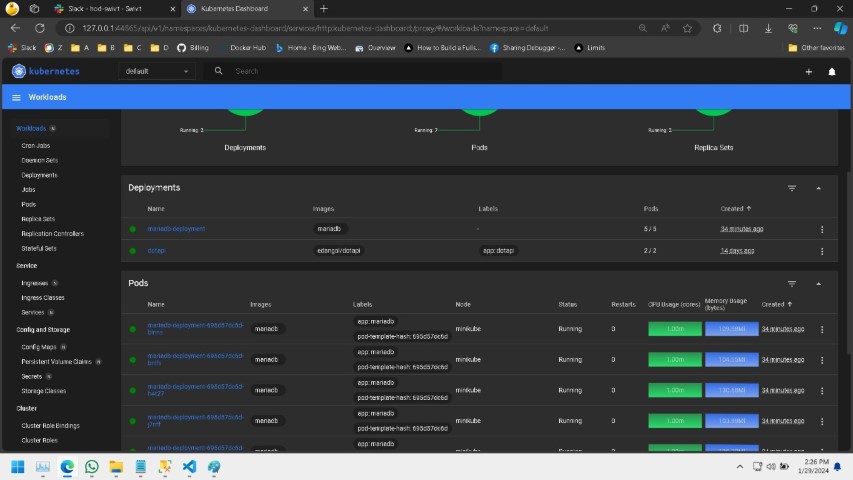
Task: Open Pods in sidebar
Action: (28, 205)
